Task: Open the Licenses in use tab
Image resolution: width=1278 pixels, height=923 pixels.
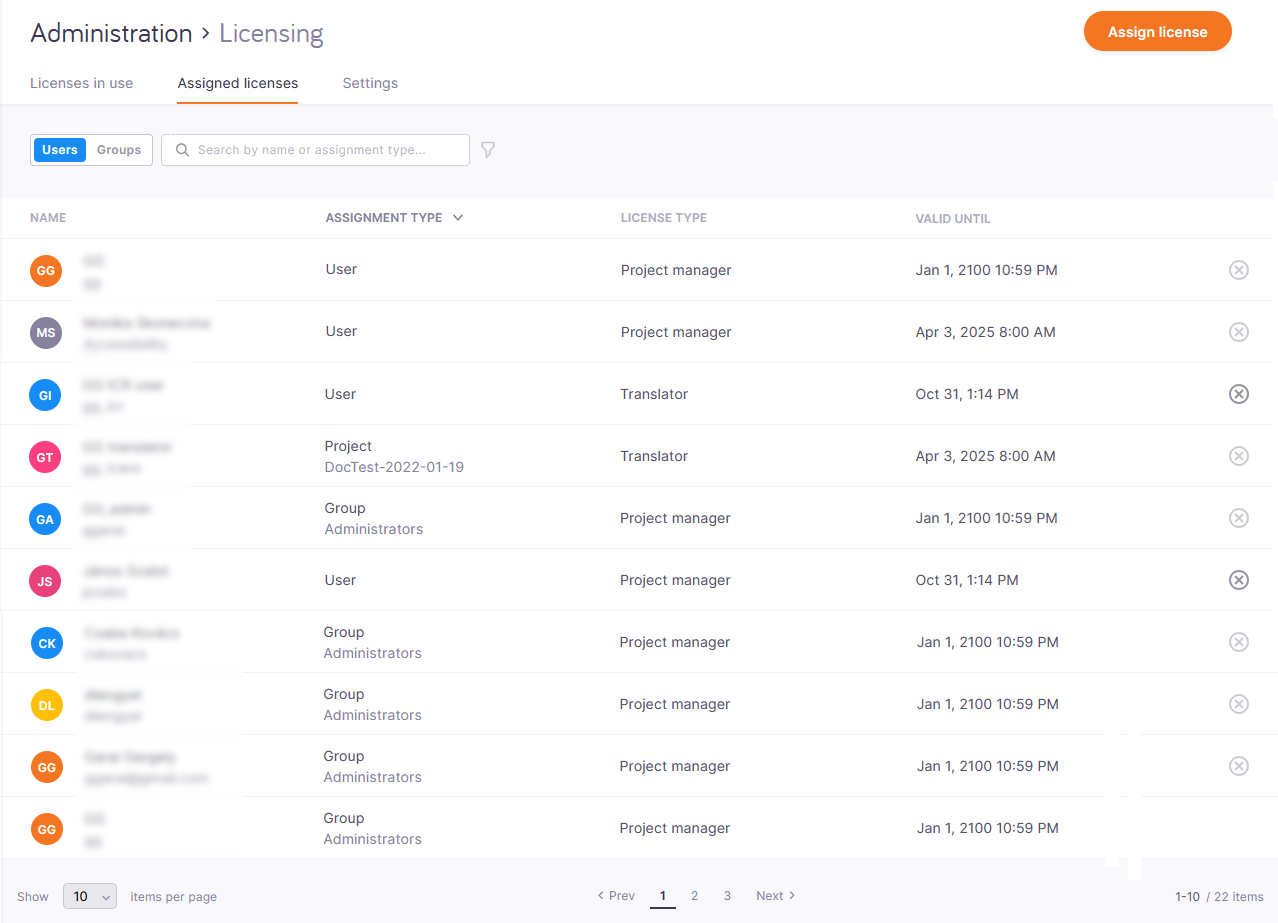Action: click(81, 83)
